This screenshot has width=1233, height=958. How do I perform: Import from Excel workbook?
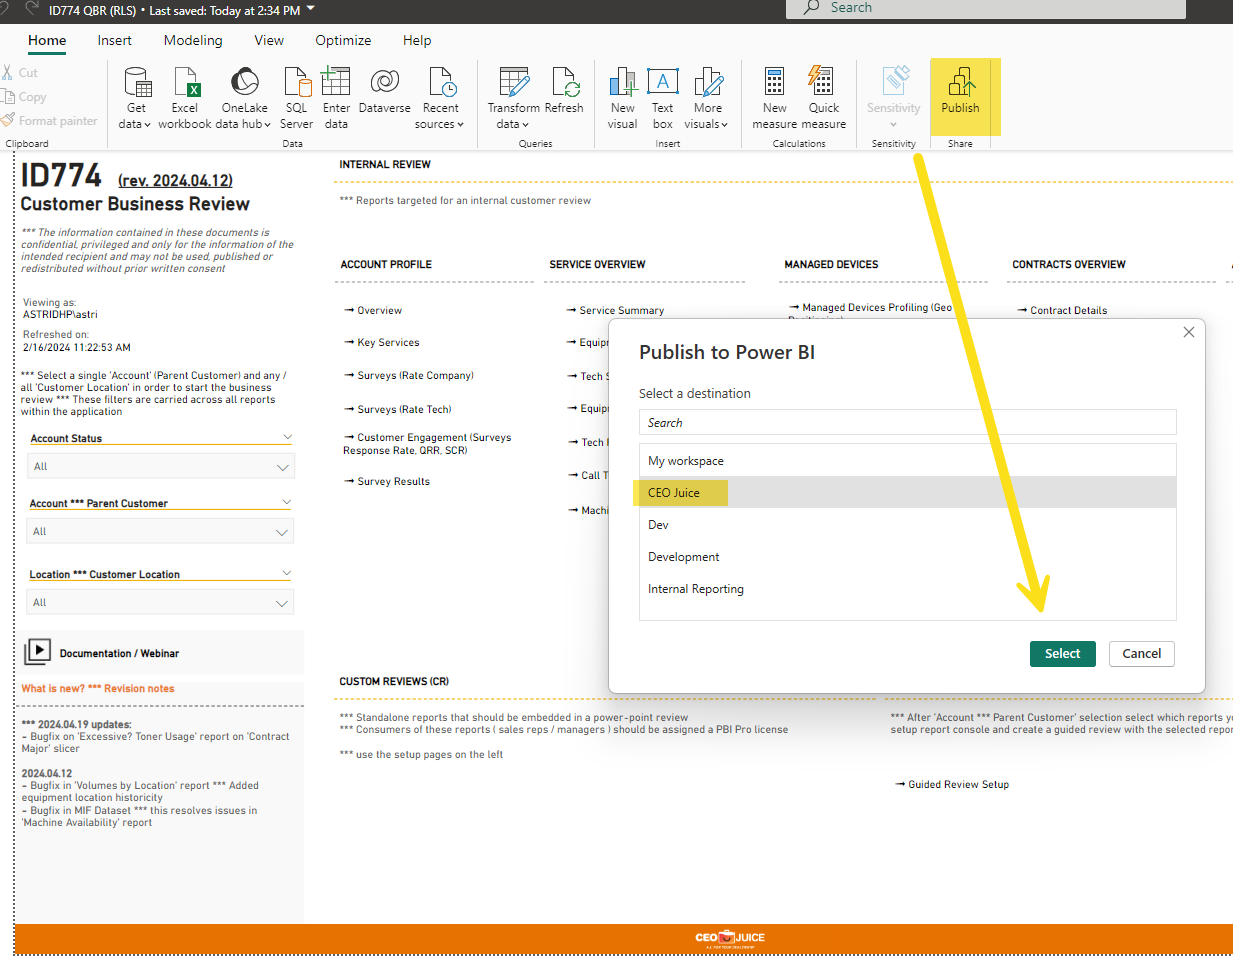point(185,98)
